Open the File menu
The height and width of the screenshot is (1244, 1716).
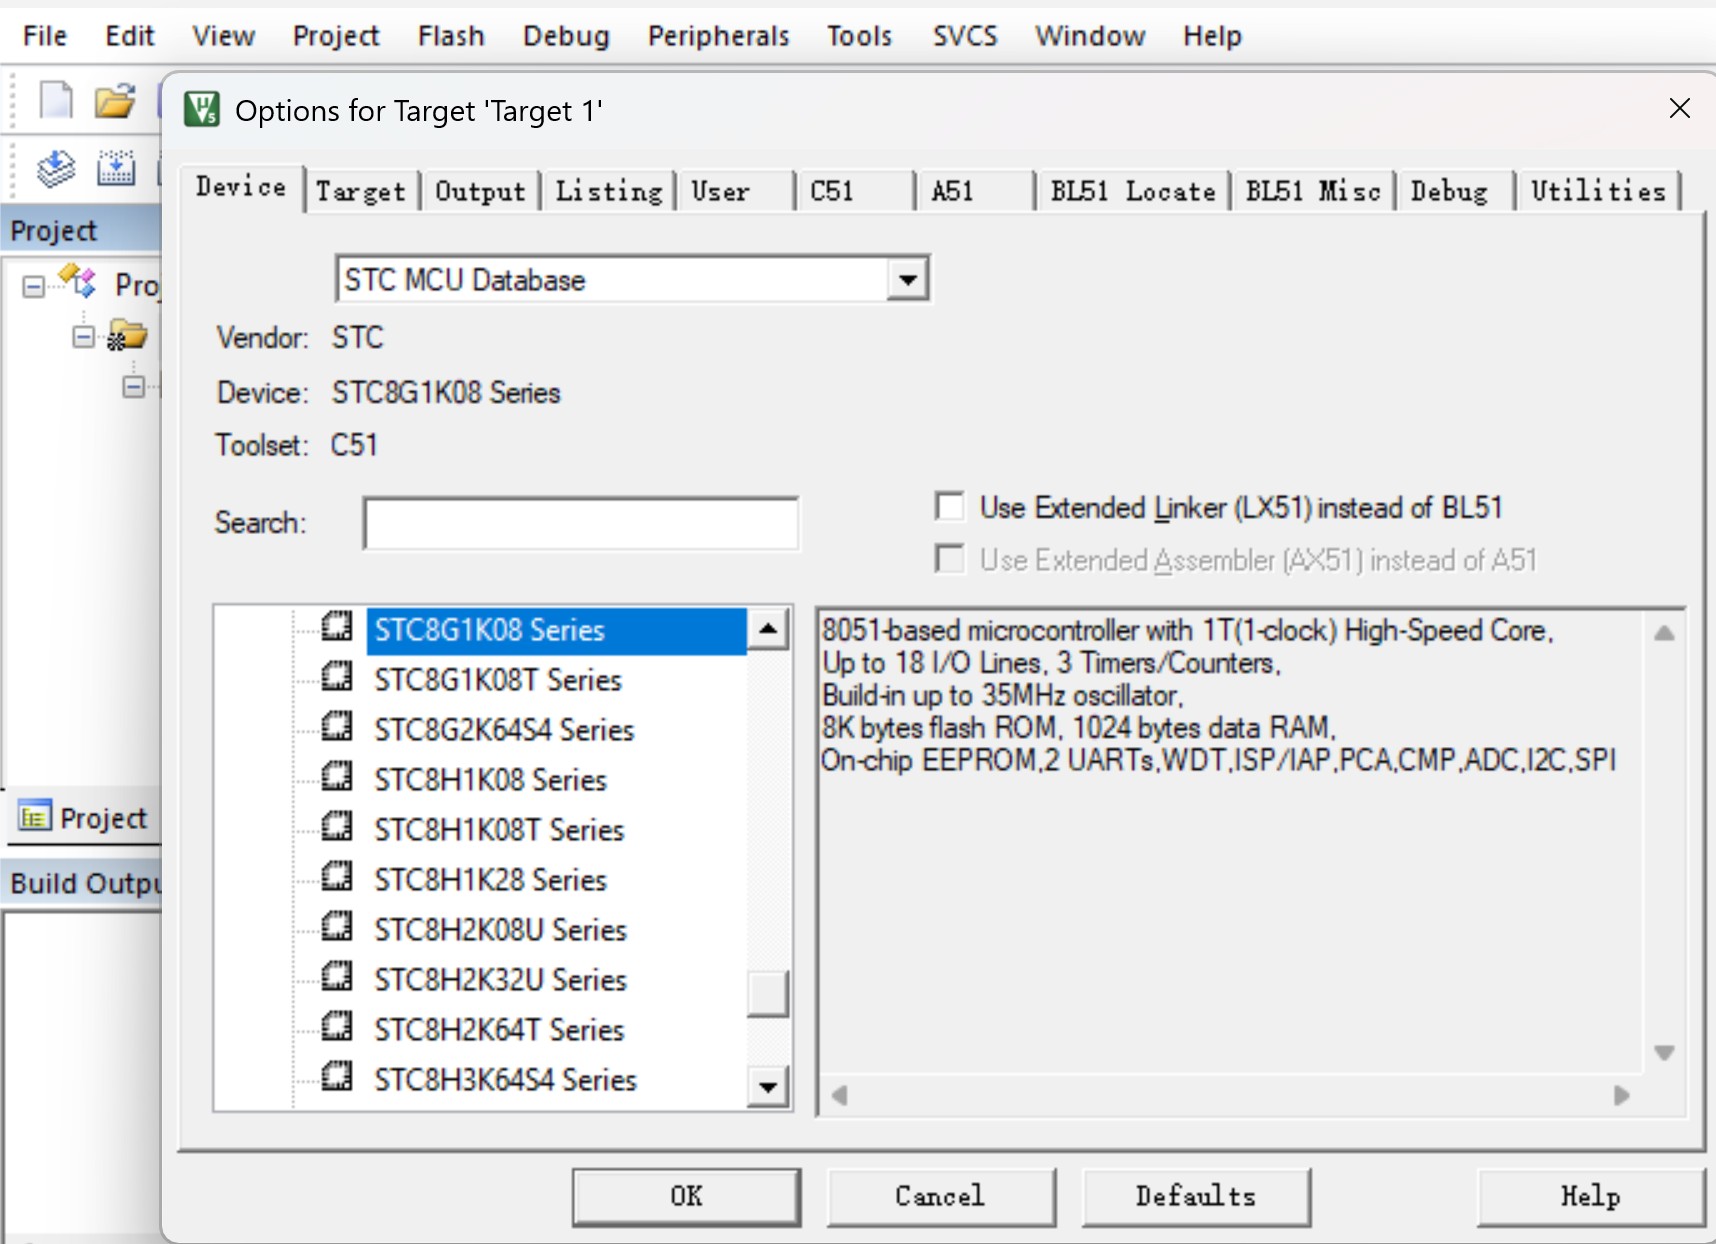point(45,36)
